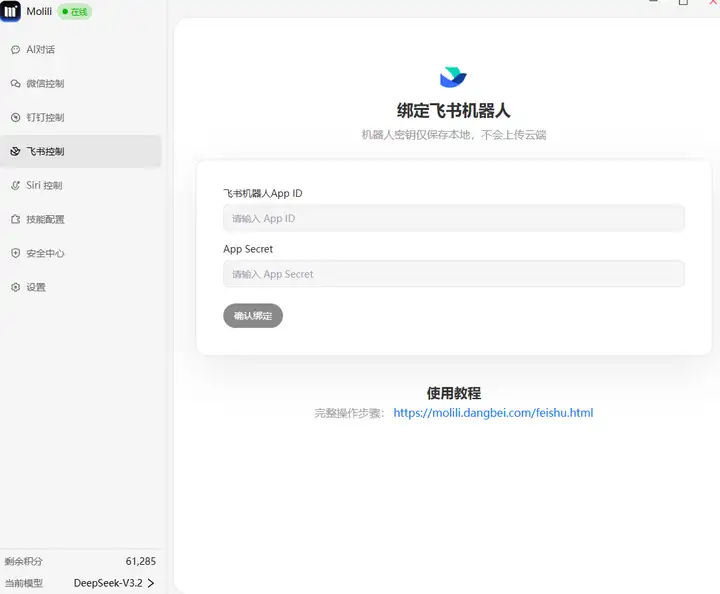Click the 安全中心 shield icon
This screenshot has height=594, width=720.
15,253
